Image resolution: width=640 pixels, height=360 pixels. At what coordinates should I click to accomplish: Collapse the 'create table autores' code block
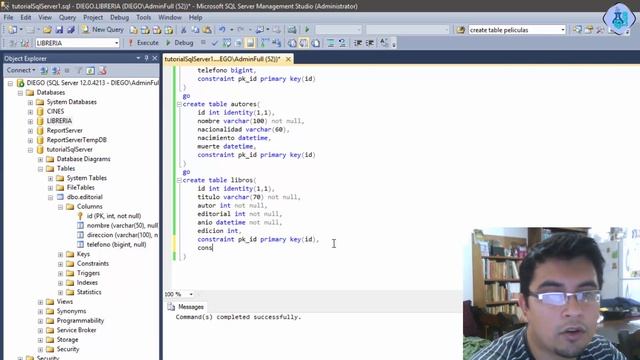pos(179,104)
